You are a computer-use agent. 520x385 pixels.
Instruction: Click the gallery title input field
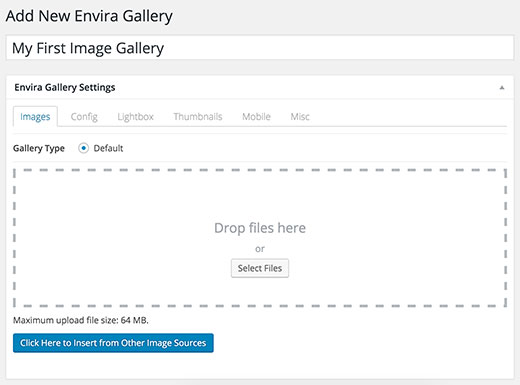[260, 48]
